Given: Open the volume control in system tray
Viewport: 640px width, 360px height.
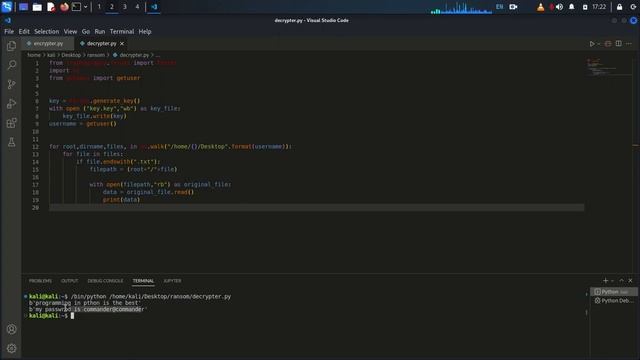Looking at the screenshot, I should click(x=560, y=7).
